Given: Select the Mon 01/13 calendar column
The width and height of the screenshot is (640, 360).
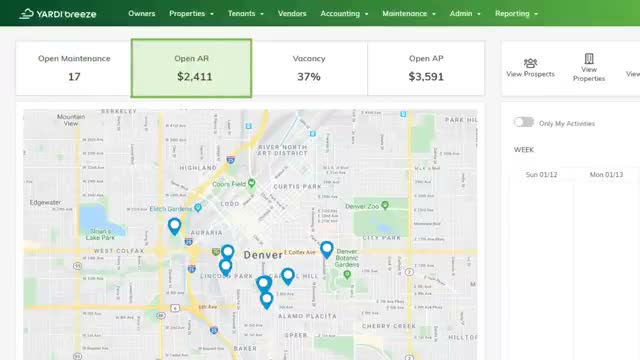Looking at the screenshot, I should click(x=606, y=175).
